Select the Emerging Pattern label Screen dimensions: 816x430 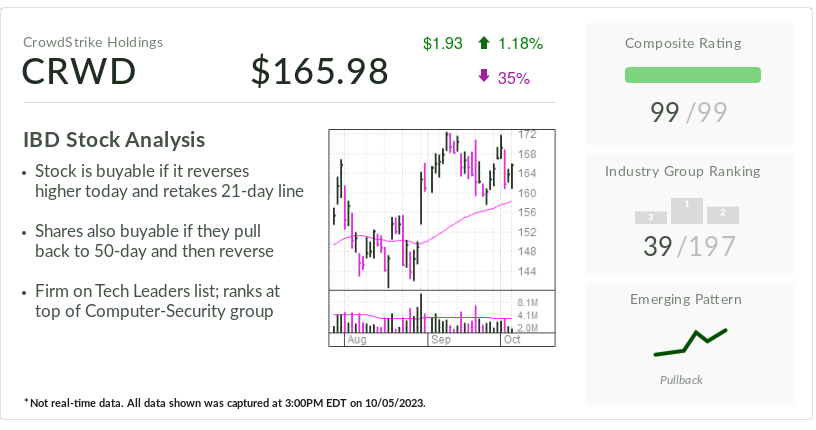(x=686, y=299)
